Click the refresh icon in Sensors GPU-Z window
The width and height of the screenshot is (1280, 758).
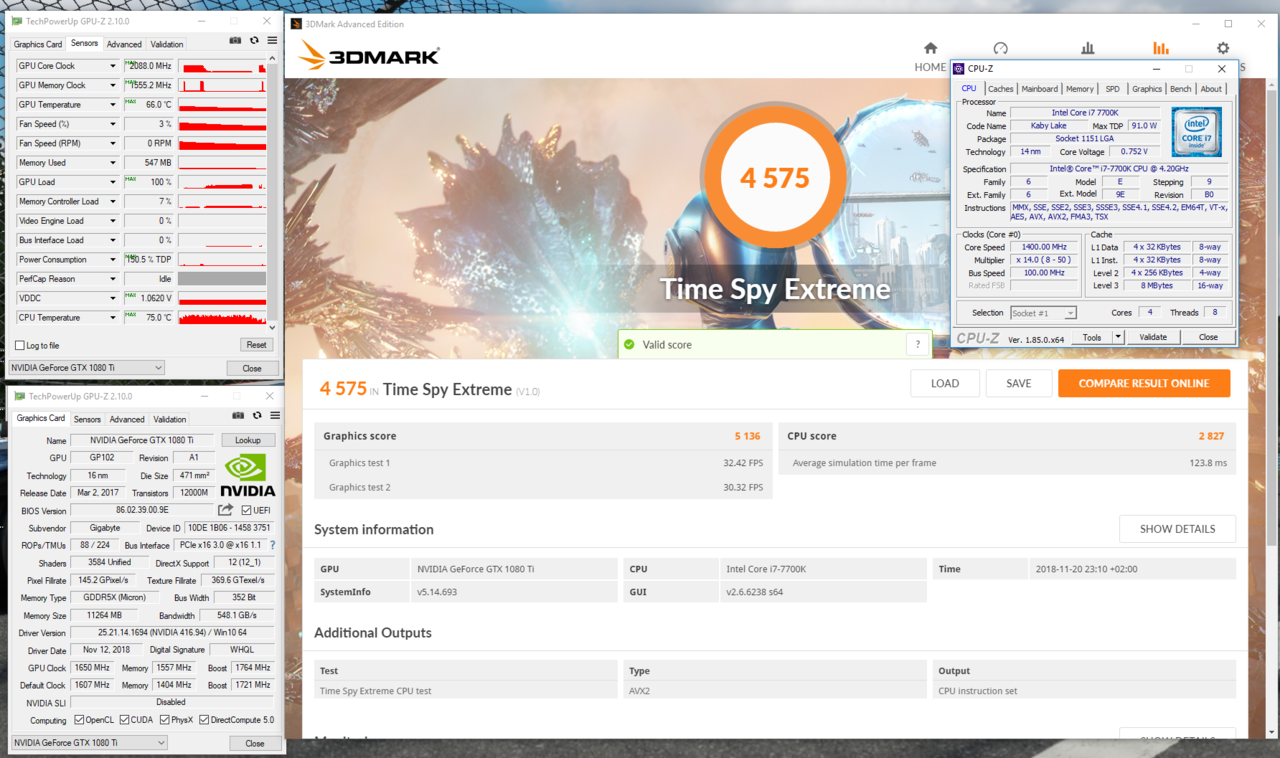coord(254,41)
